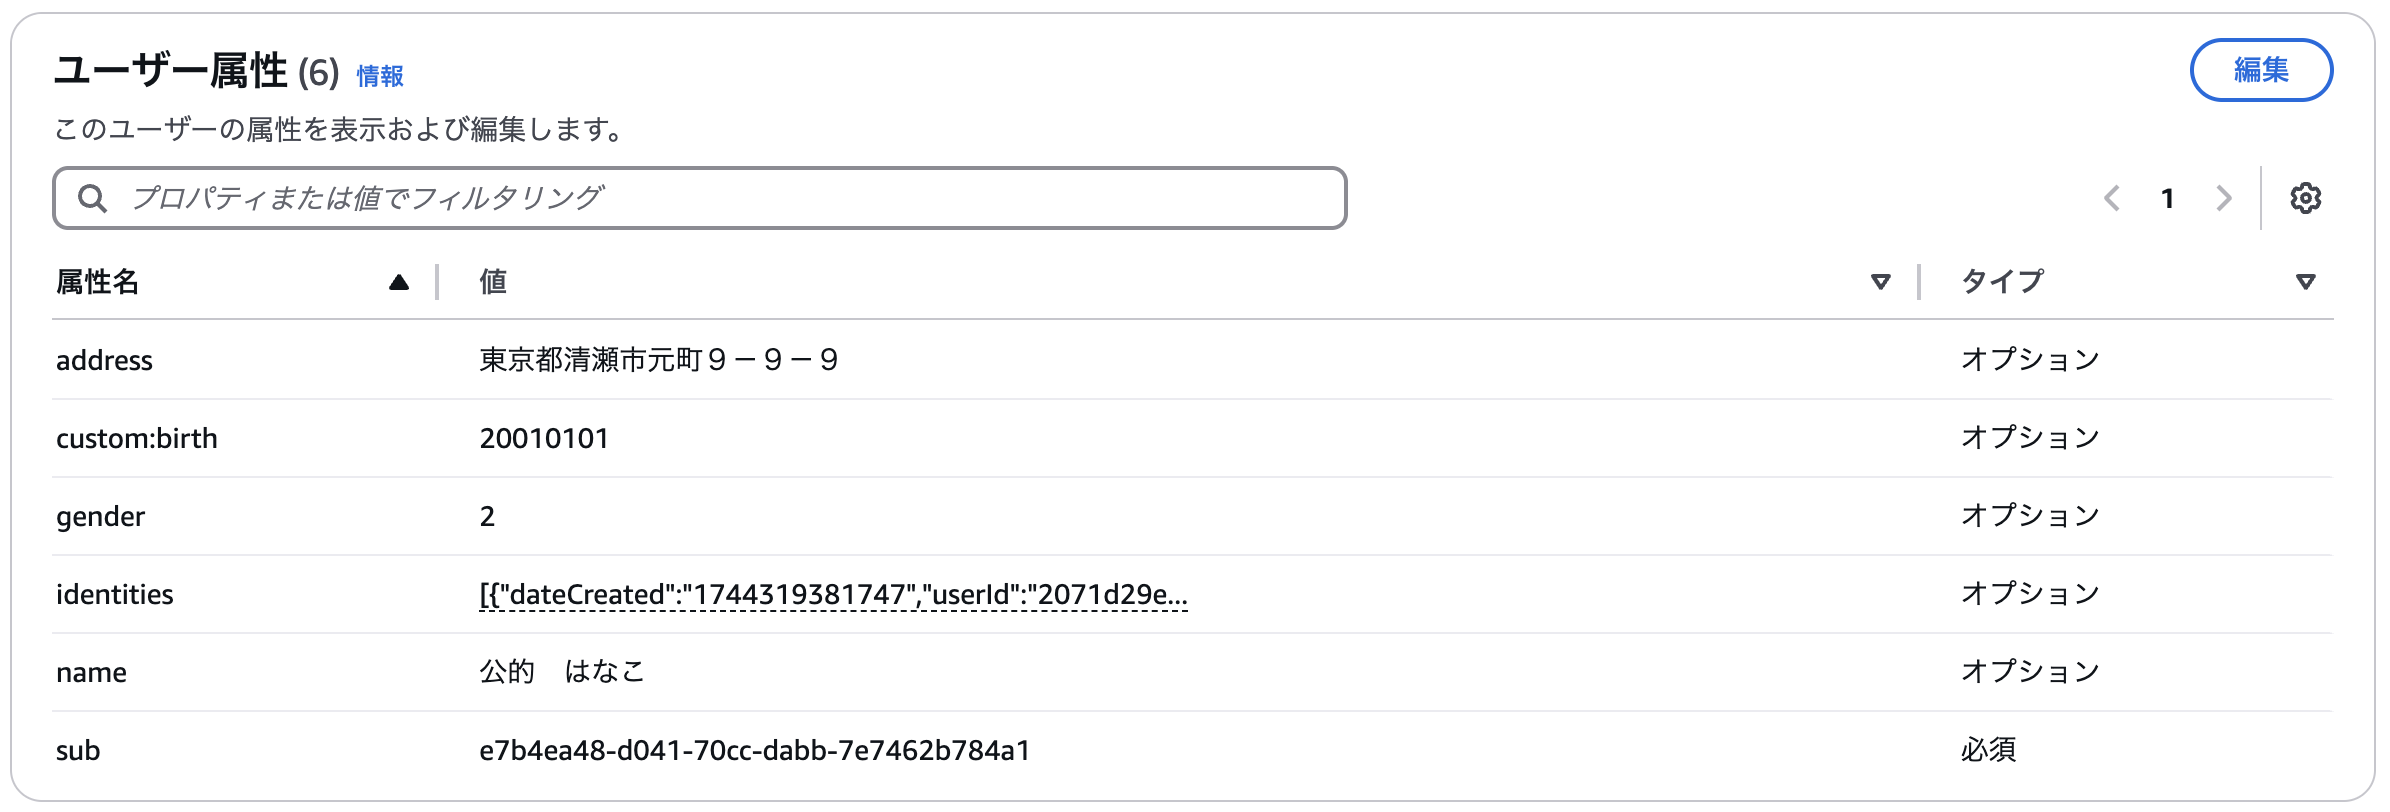Sort the 値 column using its triangle
The image size is (2390, 812).
click(1880, 282)
